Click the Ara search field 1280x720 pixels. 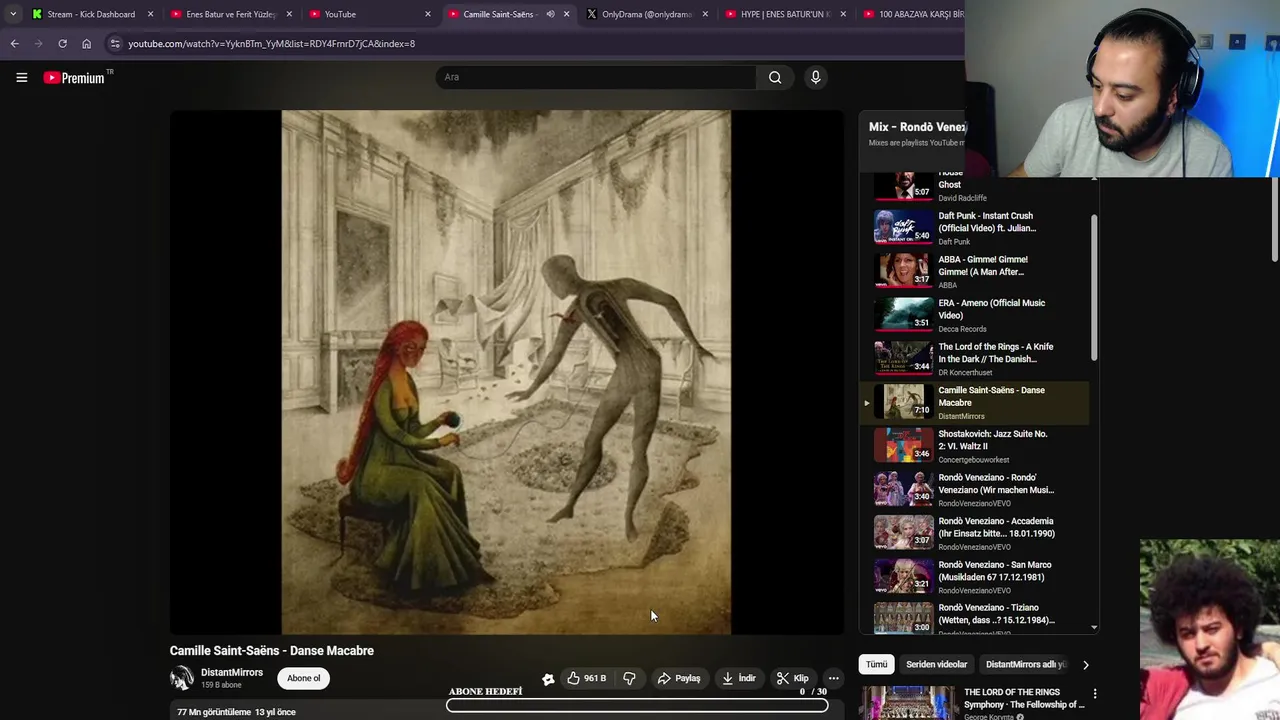click(596, 77)
